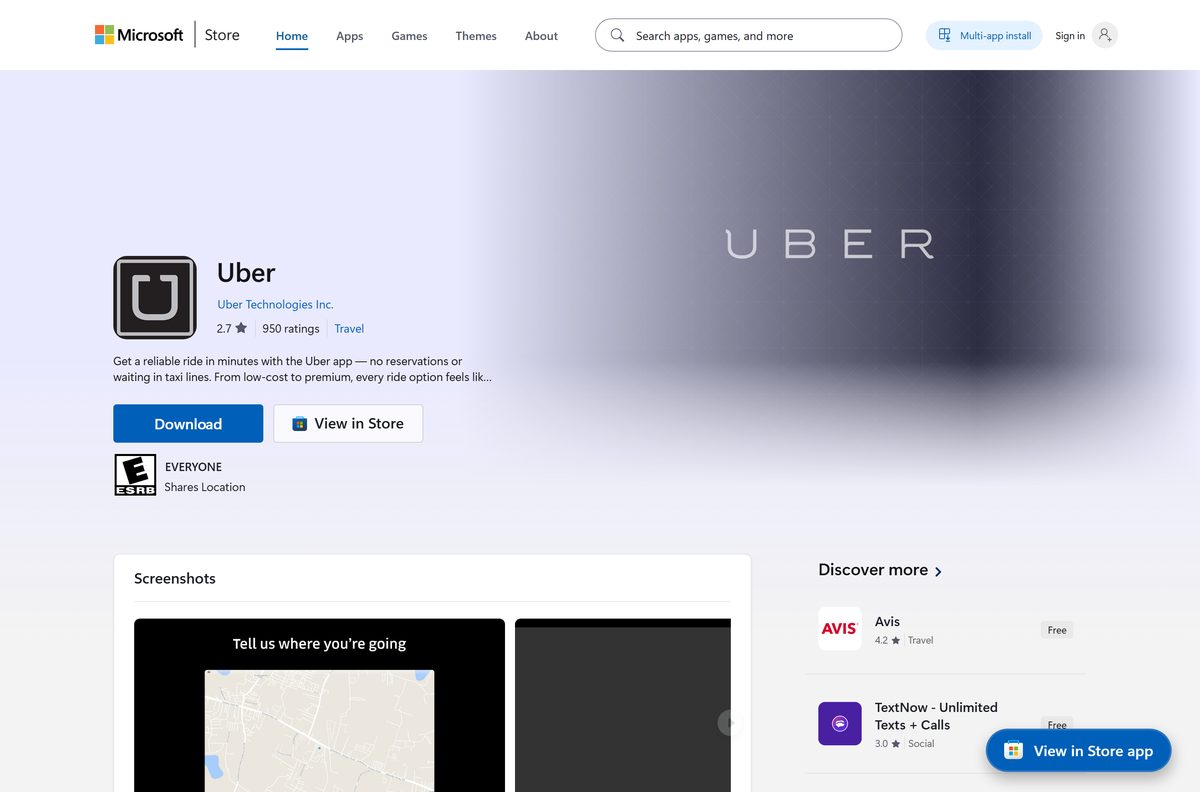
Task: Open the 950 ratings link
Action: 291,328
